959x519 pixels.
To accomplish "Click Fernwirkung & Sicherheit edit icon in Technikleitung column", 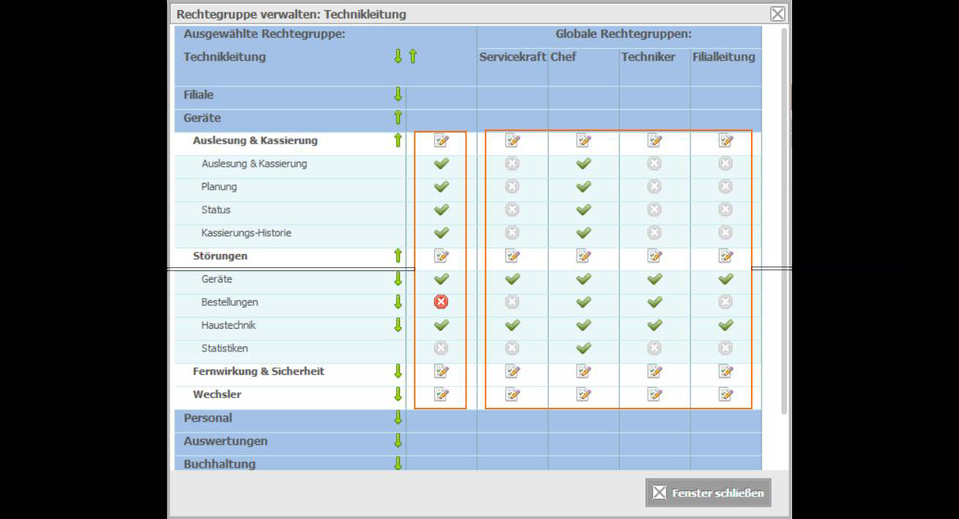I will click(441, 371).
